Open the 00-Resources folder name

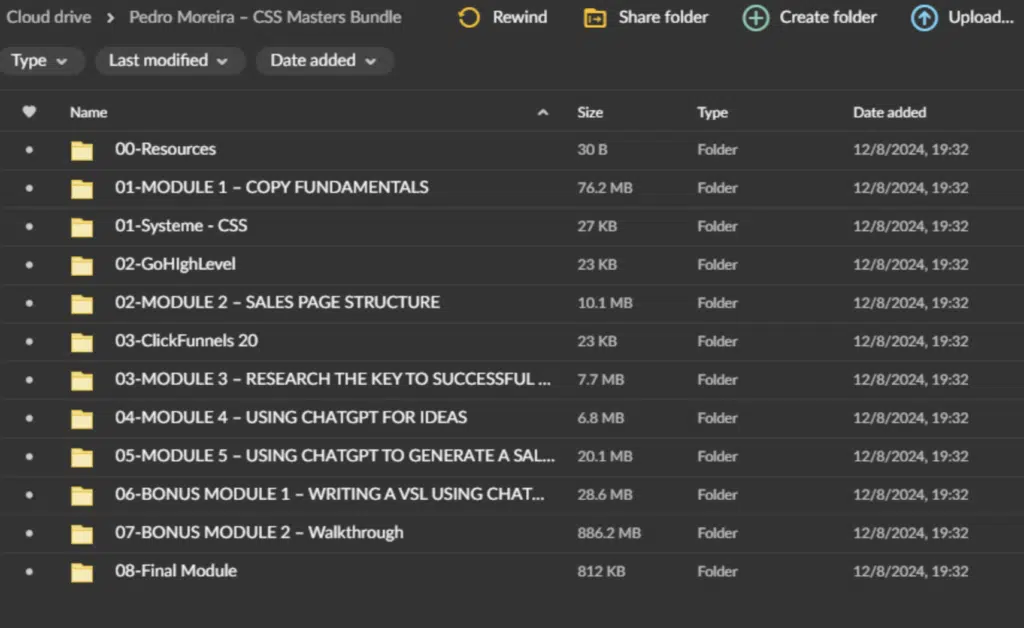(x=165, y=149)
